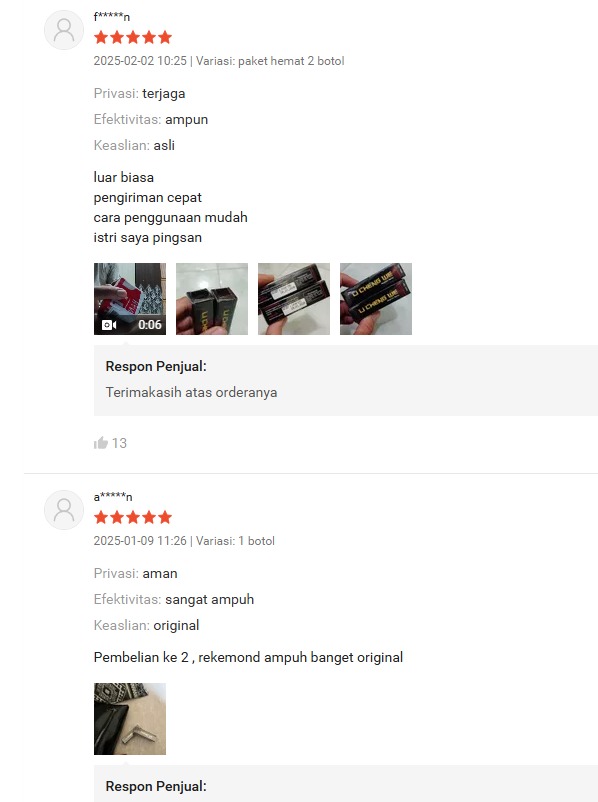Click the five-star rating on second review
The height and width of the screenshot is (802, 598).
tap(133, 517)
